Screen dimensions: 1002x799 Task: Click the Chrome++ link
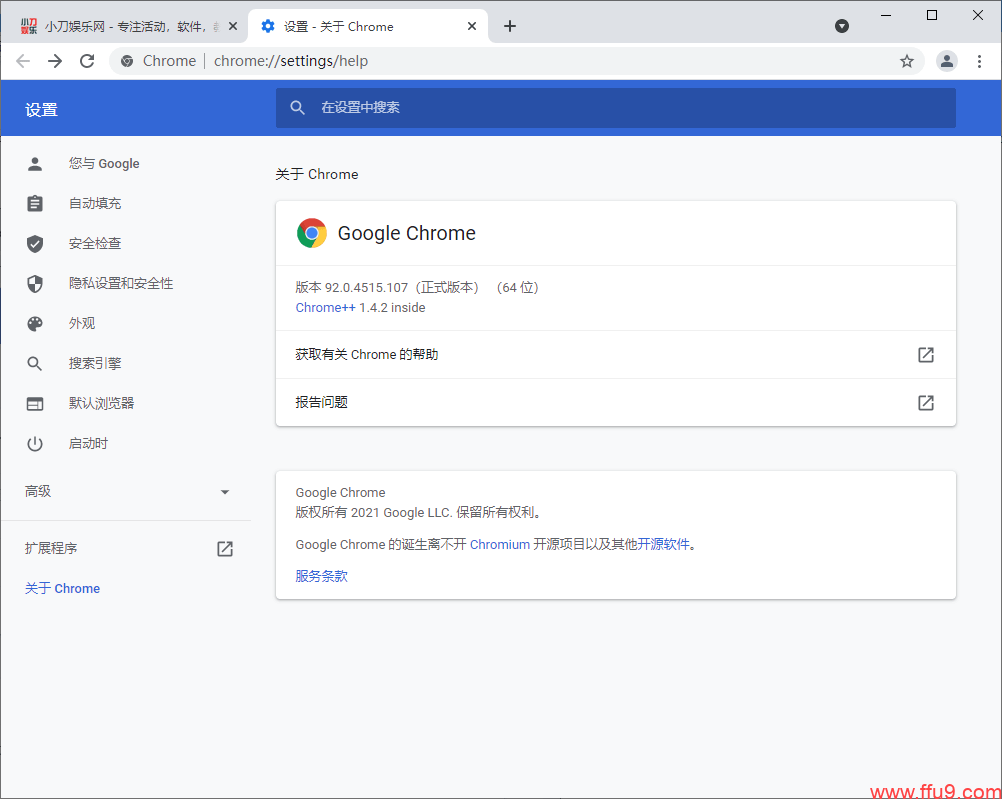(325, 307)
